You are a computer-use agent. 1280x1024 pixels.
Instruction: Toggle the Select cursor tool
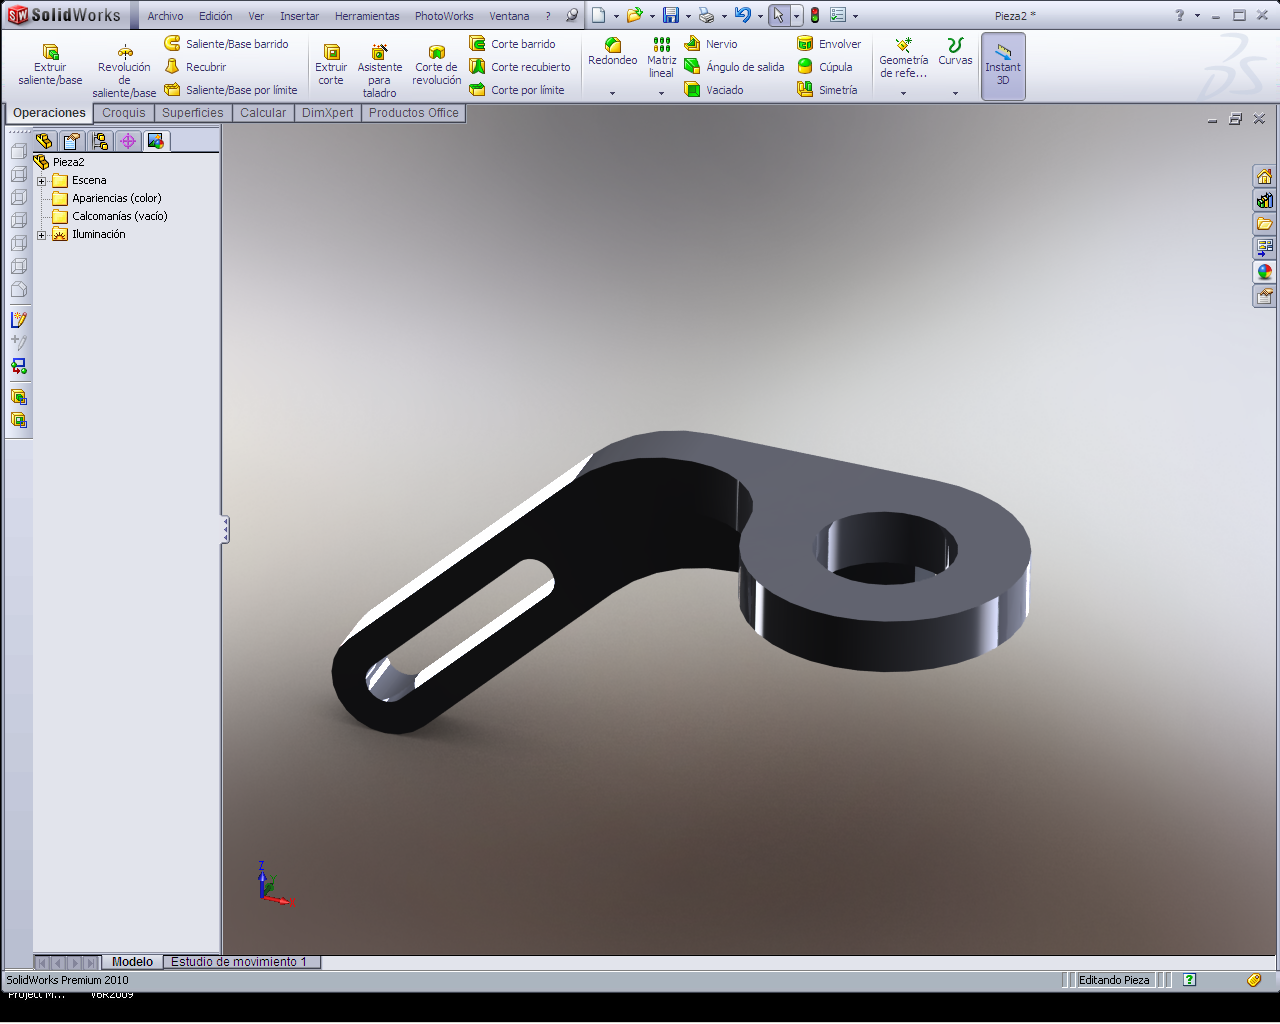[778, 15]
